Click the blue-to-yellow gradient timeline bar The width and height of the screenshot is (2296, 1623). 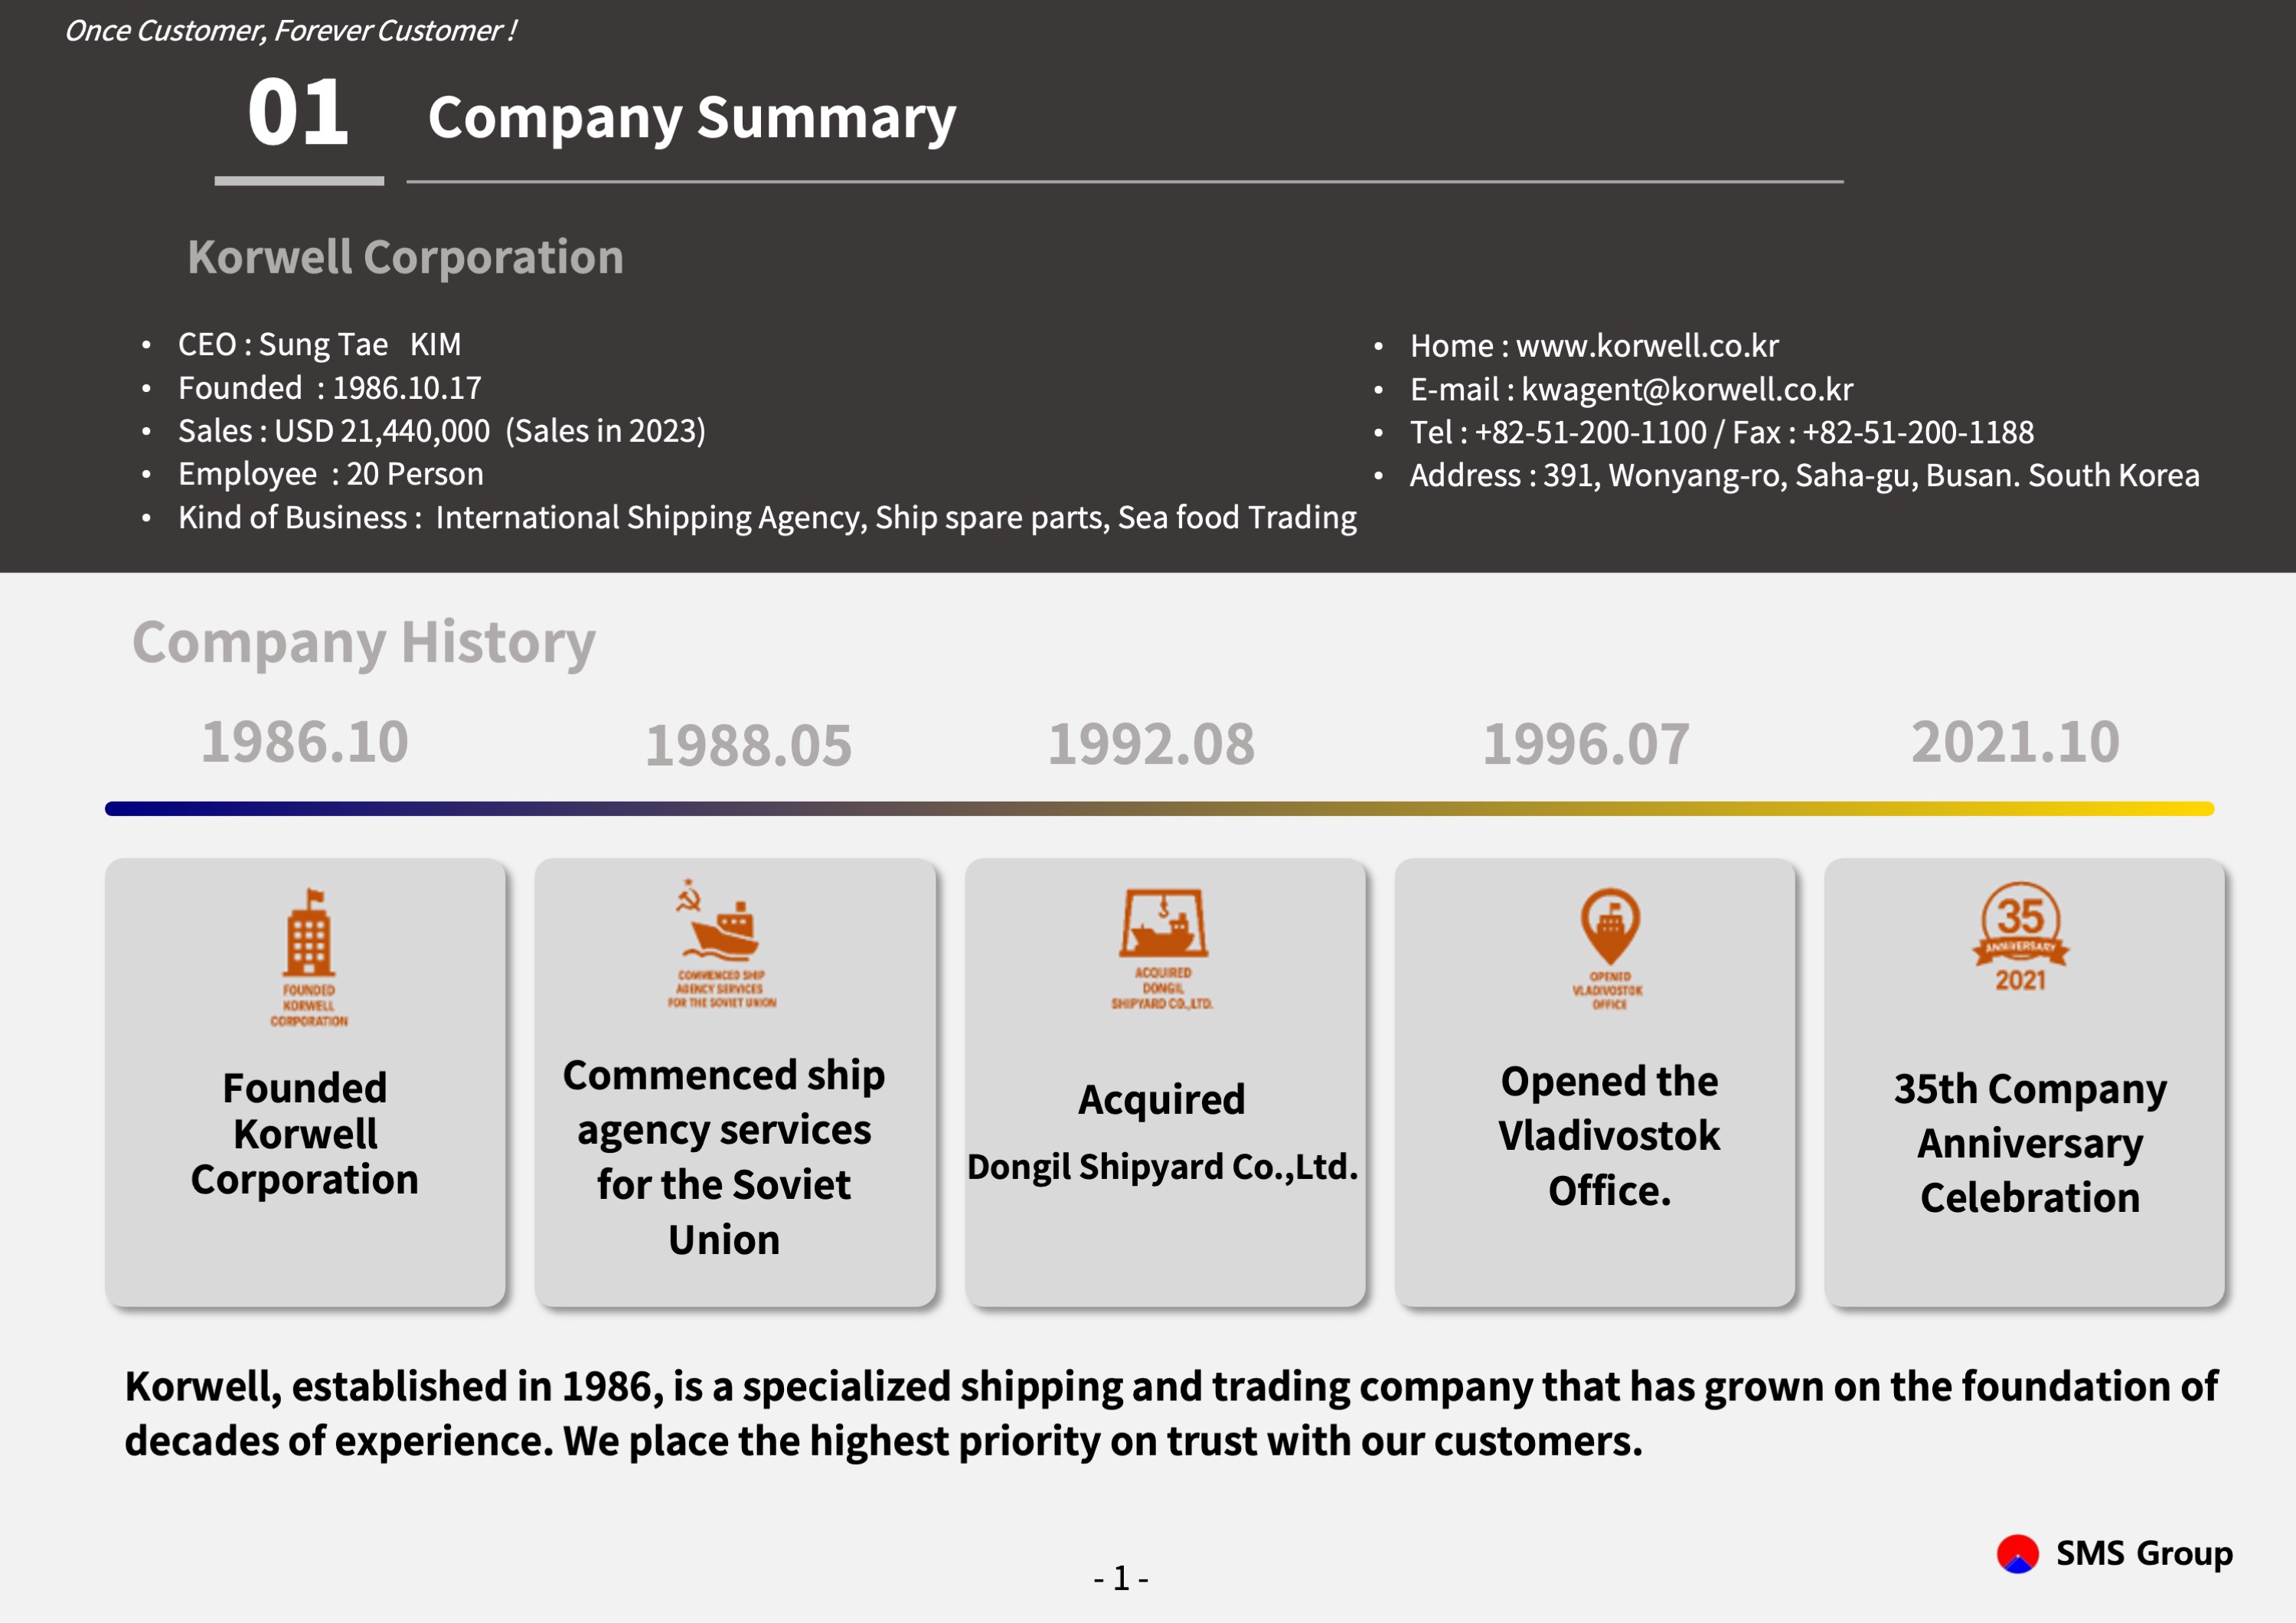[x=1159, y=808]
